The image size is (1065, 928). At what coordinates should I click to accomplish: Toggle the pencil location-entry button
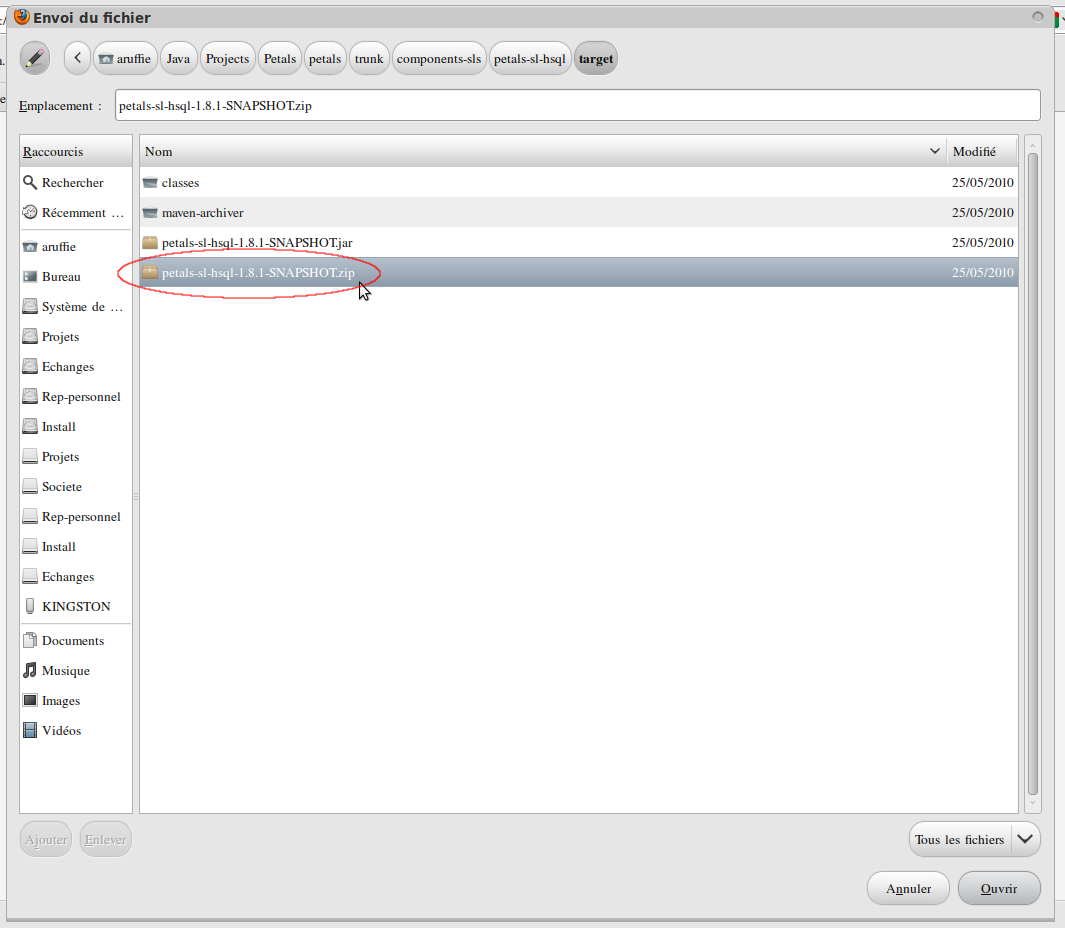pos(35,59)
